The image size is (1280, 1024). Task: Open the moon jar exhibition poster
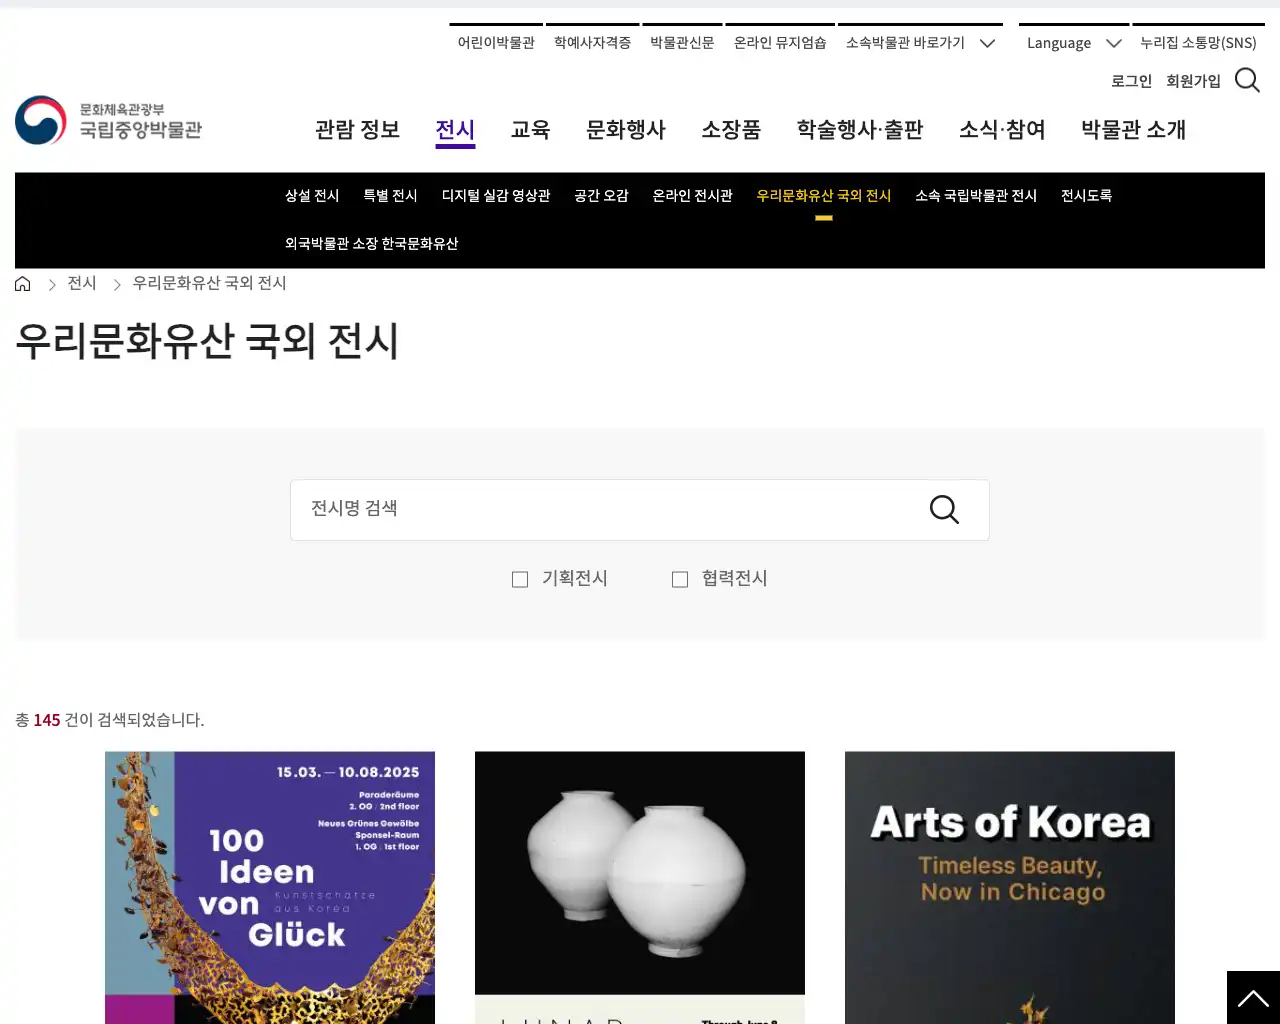click(x=640, y=888)
